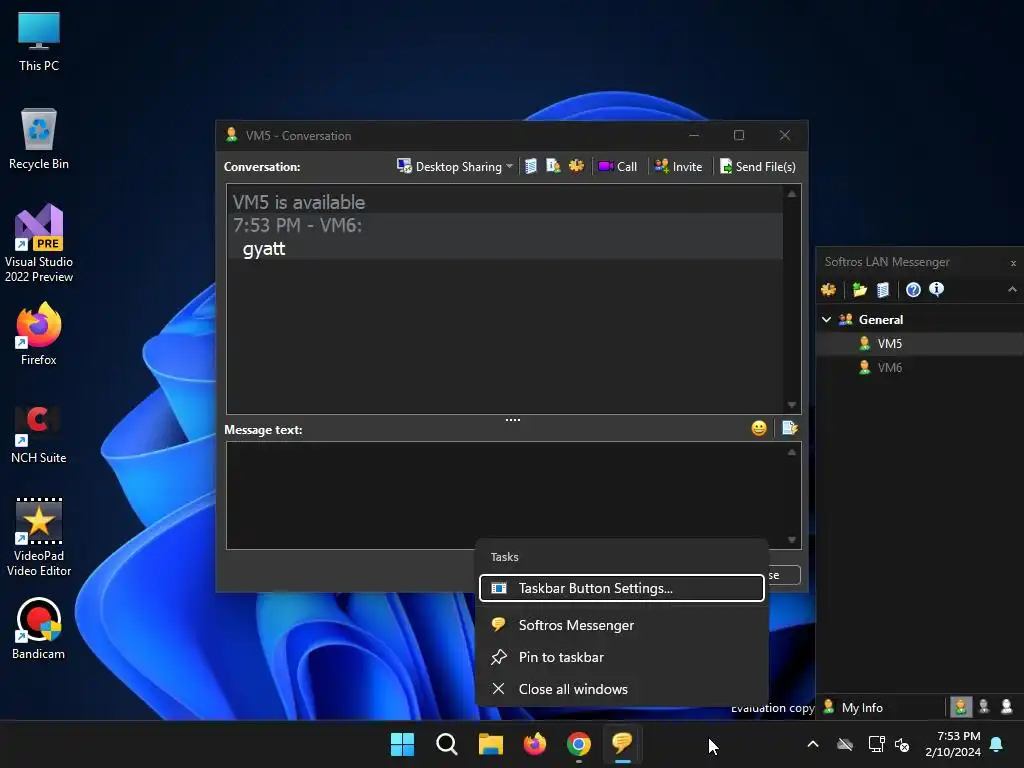The width and height of the screenshot is (1024, 768).
Task: Open Windows Start menu
Action: tap(402, 744)
